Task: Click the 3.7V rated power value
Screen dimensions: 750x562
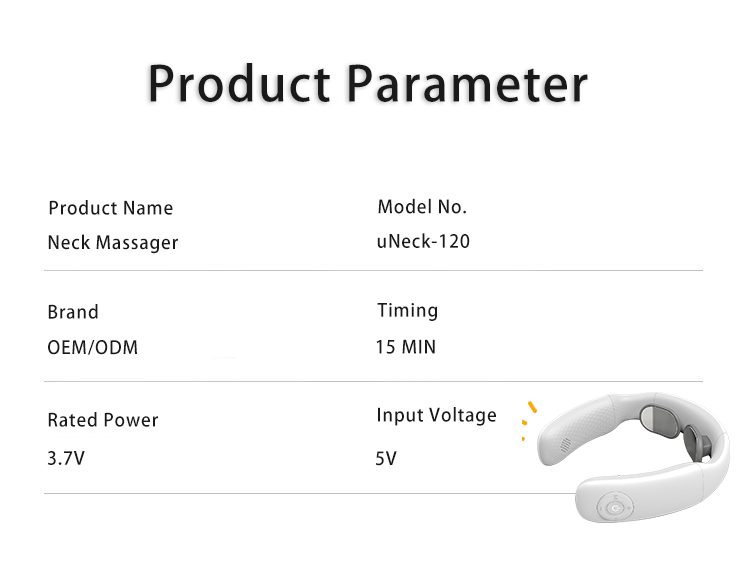Action: coord(66,458)
